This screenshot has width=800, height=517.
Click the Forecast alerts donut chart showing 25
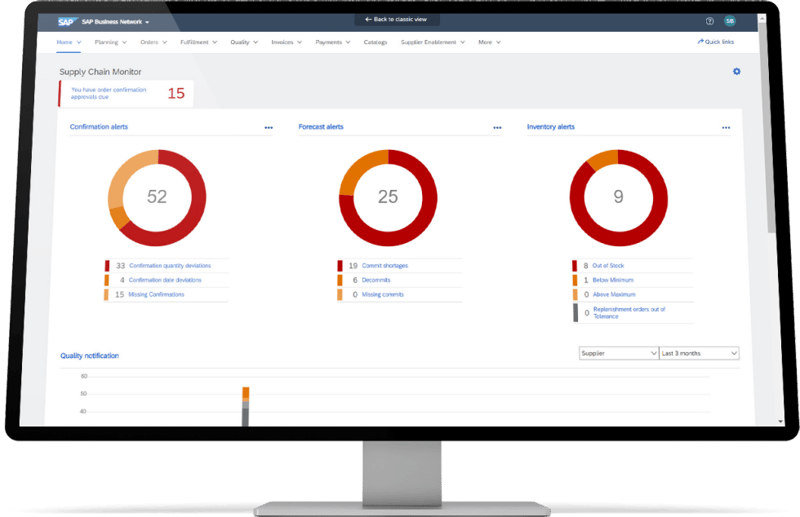pos(388,198)
